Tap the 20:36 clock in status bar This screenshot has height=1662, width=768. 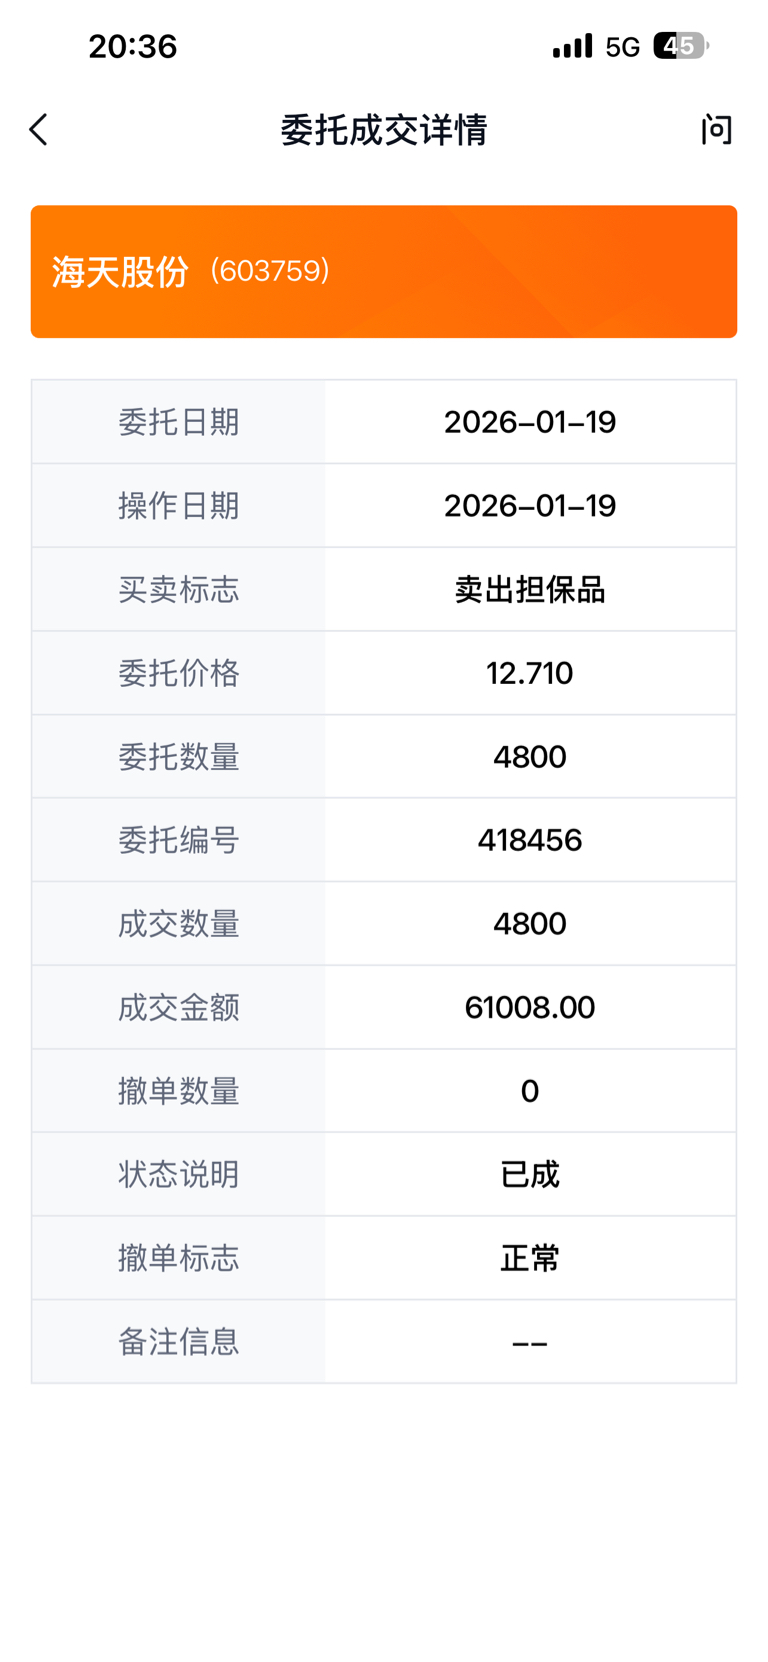click(x=133, y=46)
